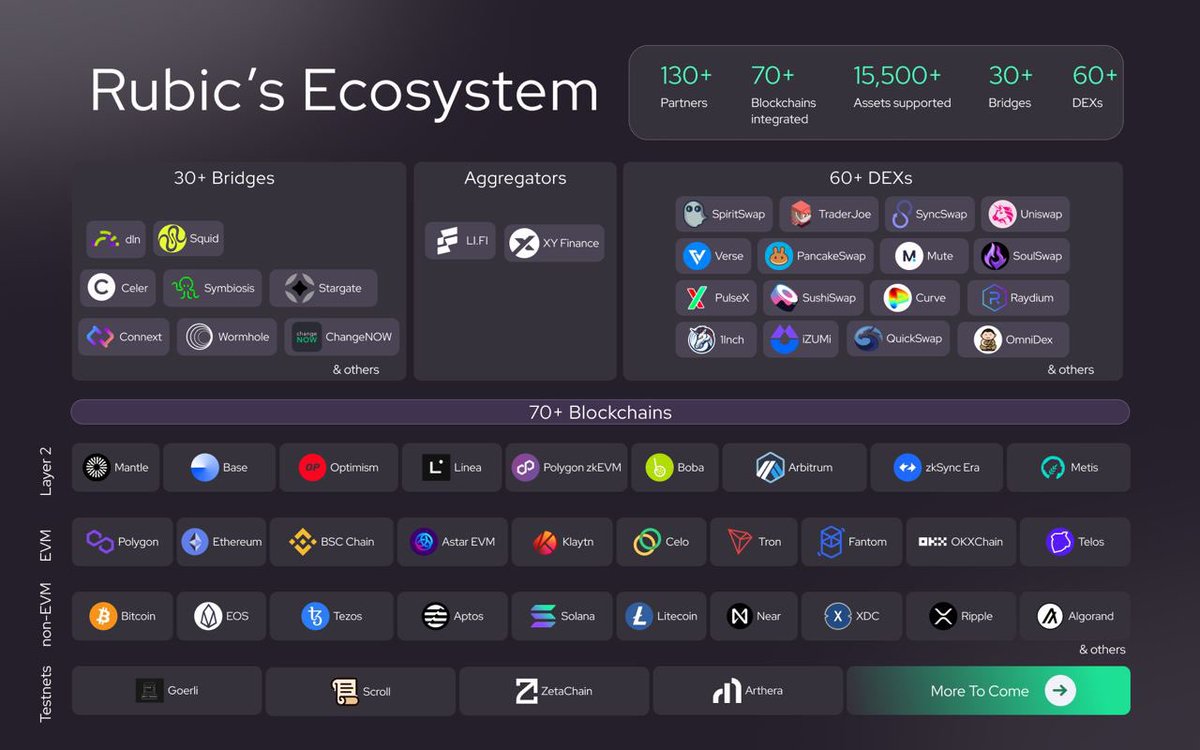
Task: Click the non-EVM row label
Action: click(x=45, y=616)
